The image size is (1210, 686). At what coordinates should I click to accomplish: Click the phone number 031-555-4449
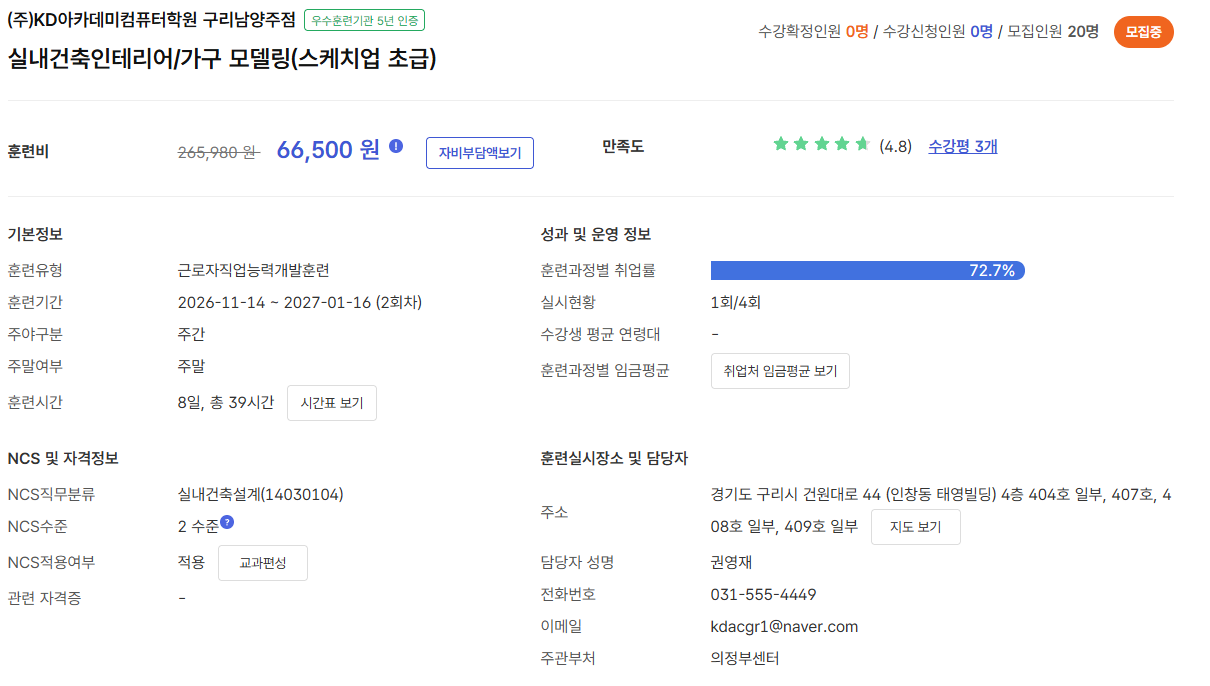pyautogui.click(x=763, y=595)
